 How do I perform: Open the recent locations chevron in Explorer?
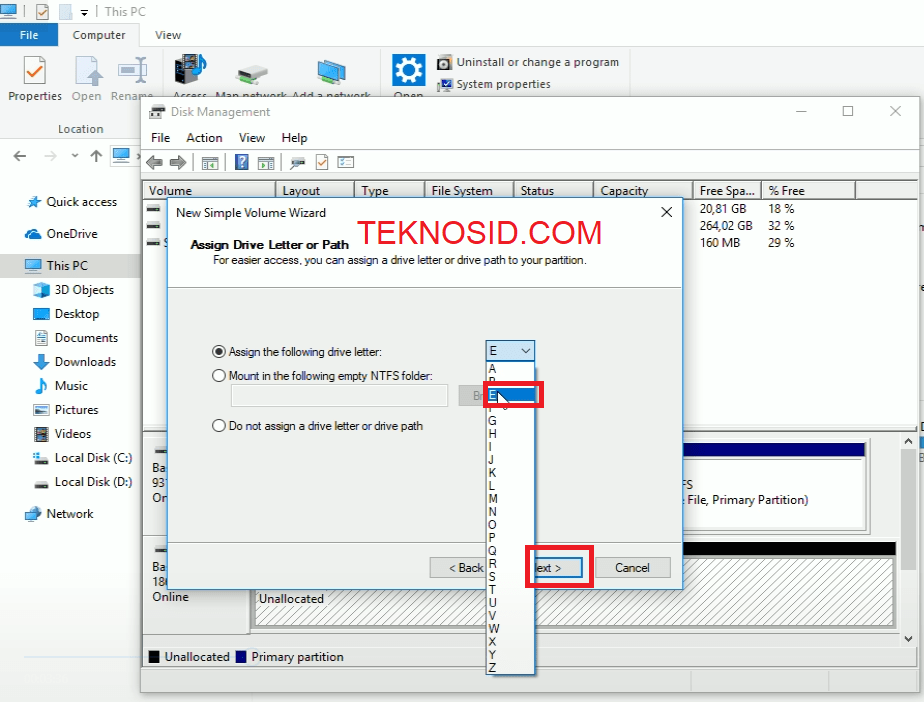74,156
